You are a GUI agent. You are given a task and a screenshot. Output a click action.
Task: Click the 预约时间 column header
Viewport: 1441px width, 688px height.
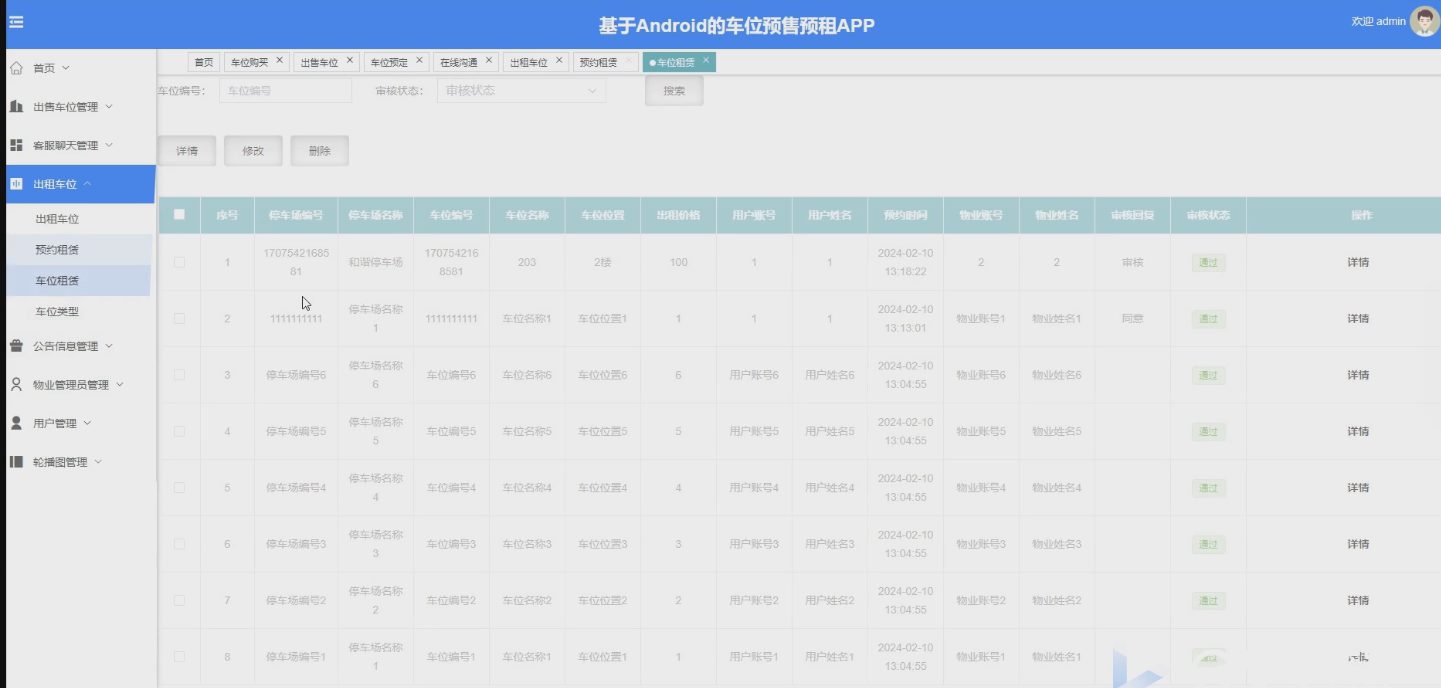[905, 215]
